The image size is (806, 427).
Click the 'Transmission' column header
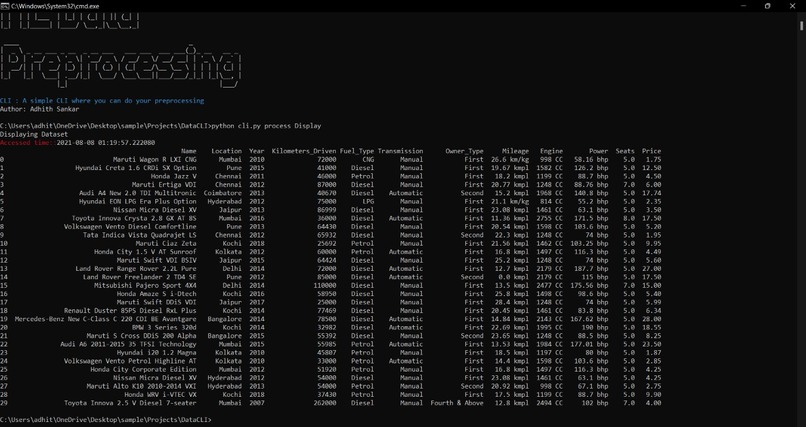click(x=400, y=151)
